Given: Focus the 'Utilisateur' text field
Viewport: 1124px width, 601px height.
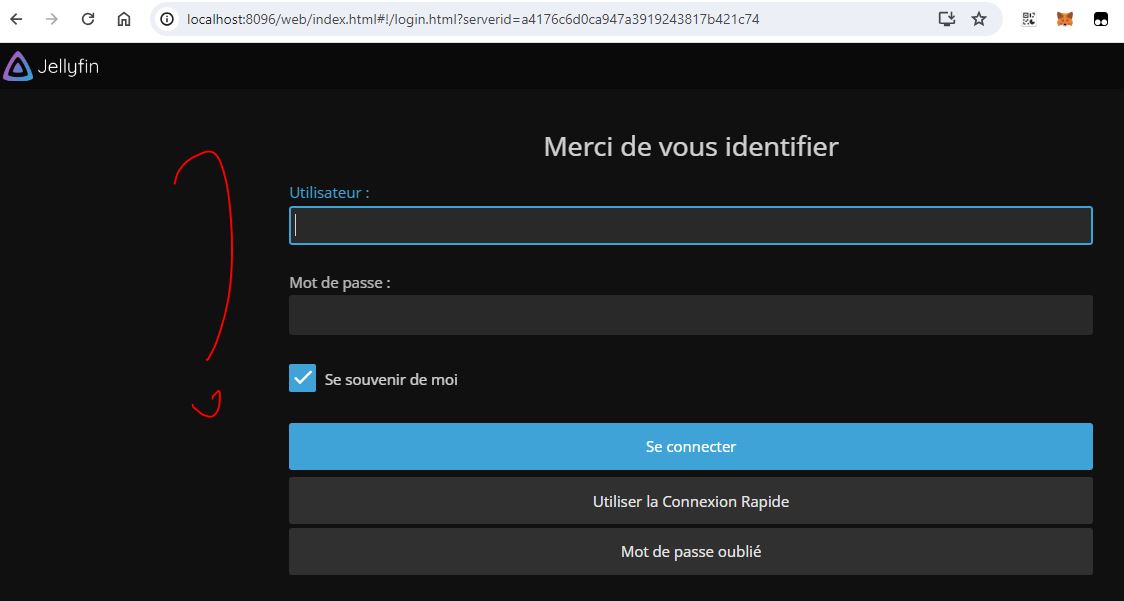Looking at the screenshot, I should click(690, 226).
